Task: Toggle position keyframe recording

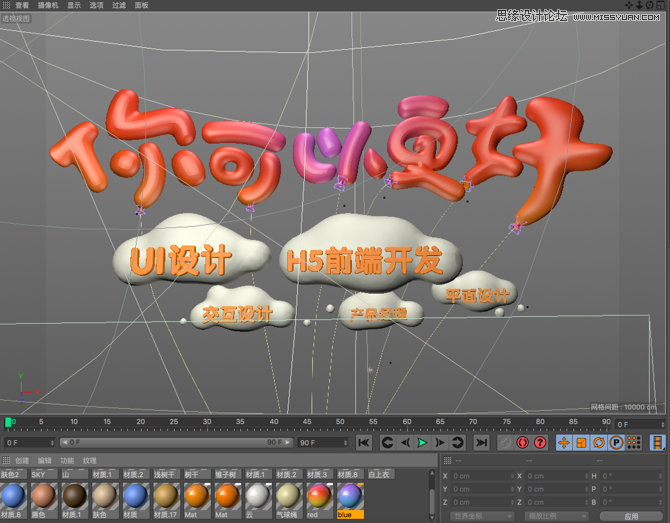Action: click(x=564, y=443)
